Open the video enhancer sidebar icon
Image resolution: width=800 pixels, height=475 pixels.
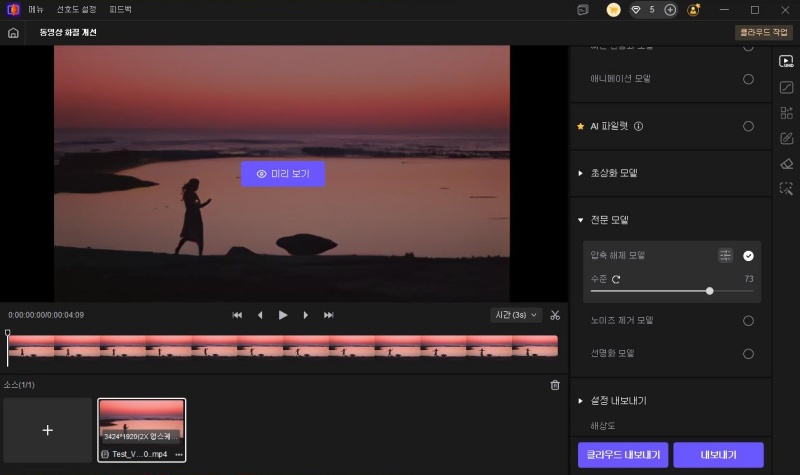(786, 60)
